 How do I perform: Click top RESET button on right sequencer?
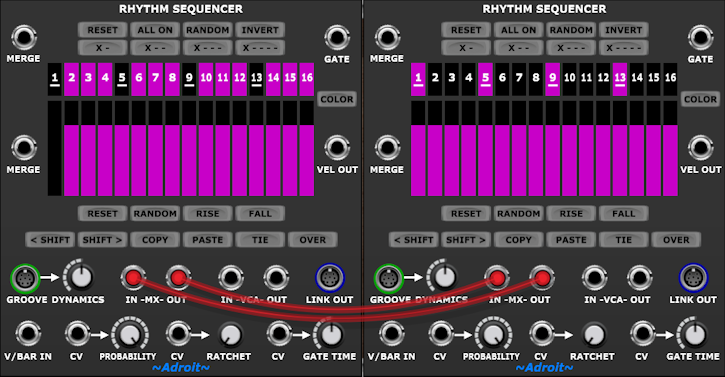click(466, 30)
